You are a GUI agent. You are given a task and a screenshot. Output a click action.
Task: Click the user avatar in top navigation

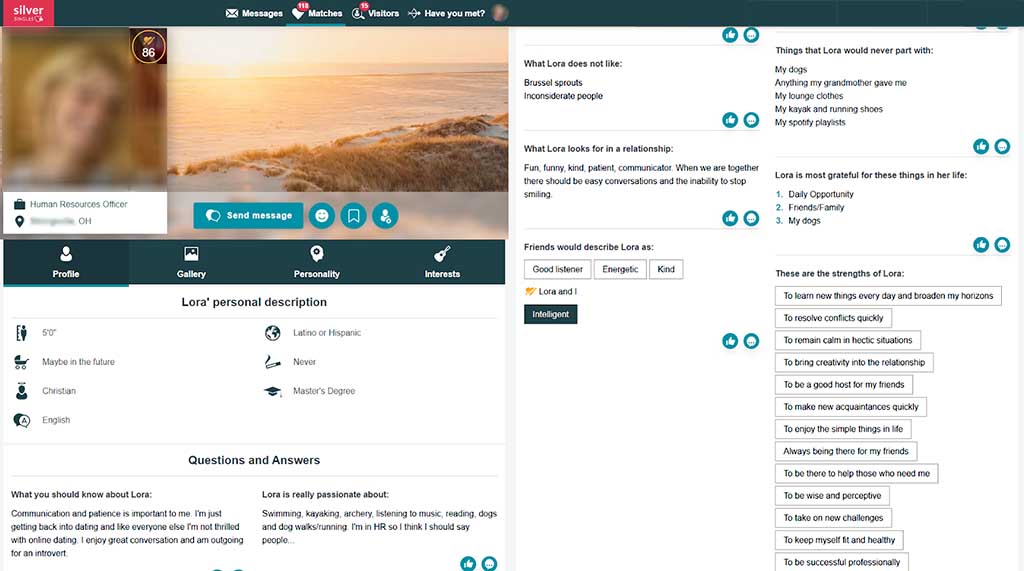point(500,13)
